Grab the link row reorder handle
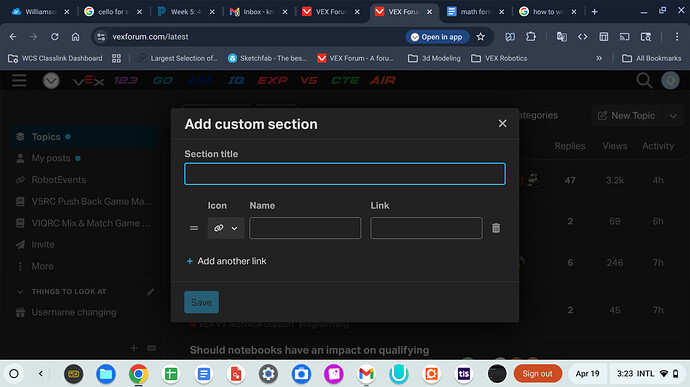 pyautogui.click(x=194, y=228)
